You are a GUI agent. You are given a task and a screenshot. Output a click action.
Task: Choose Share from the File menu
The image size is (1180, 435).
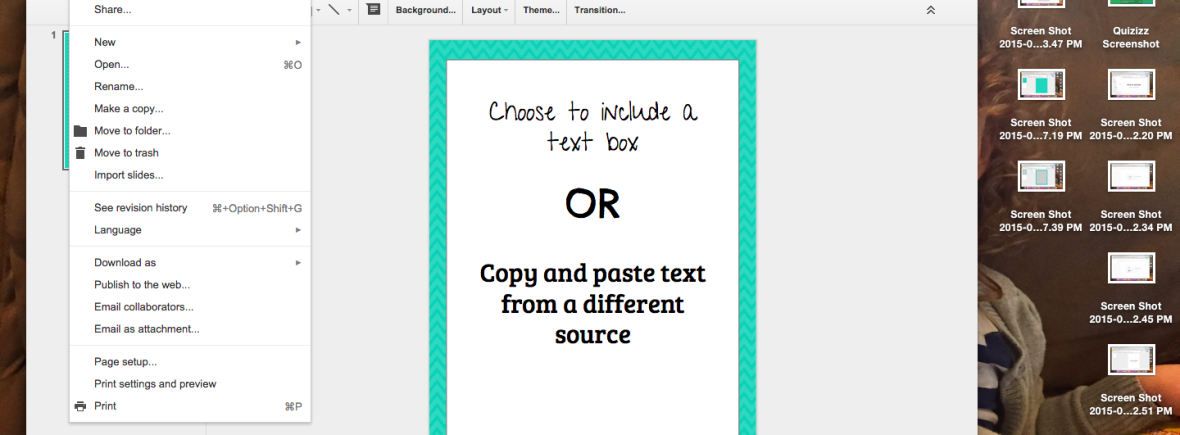click(x=190, y=10)
